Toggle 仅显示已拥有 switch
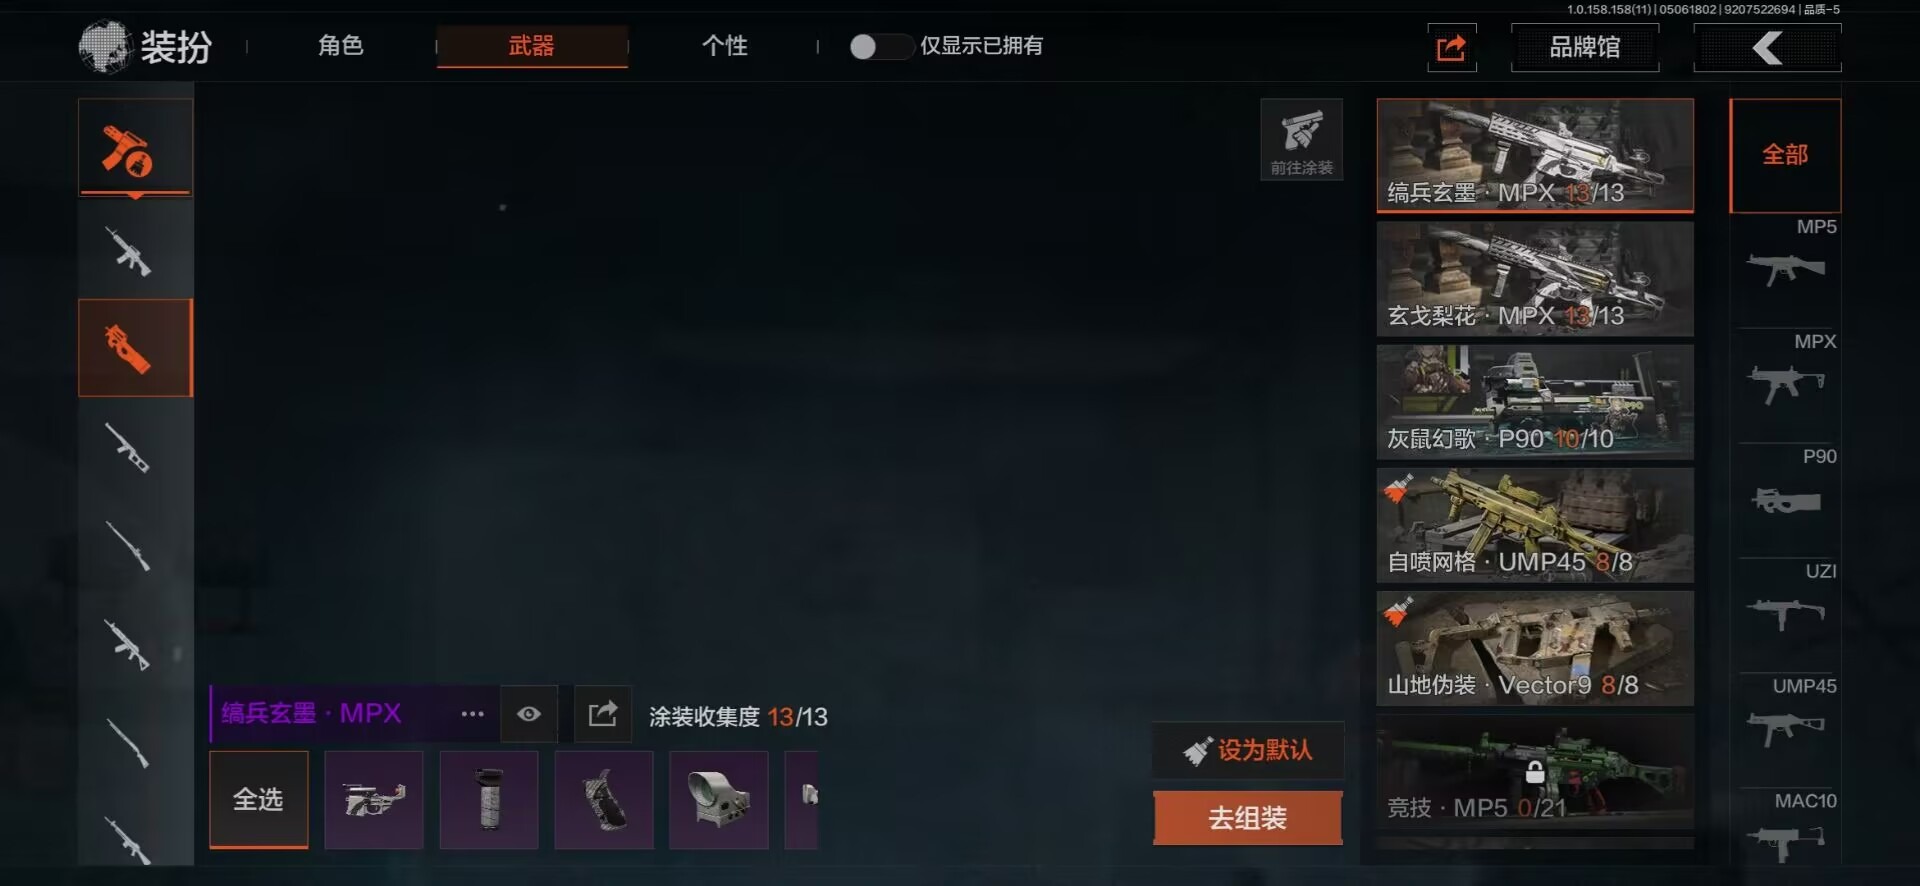 [880, 46]
